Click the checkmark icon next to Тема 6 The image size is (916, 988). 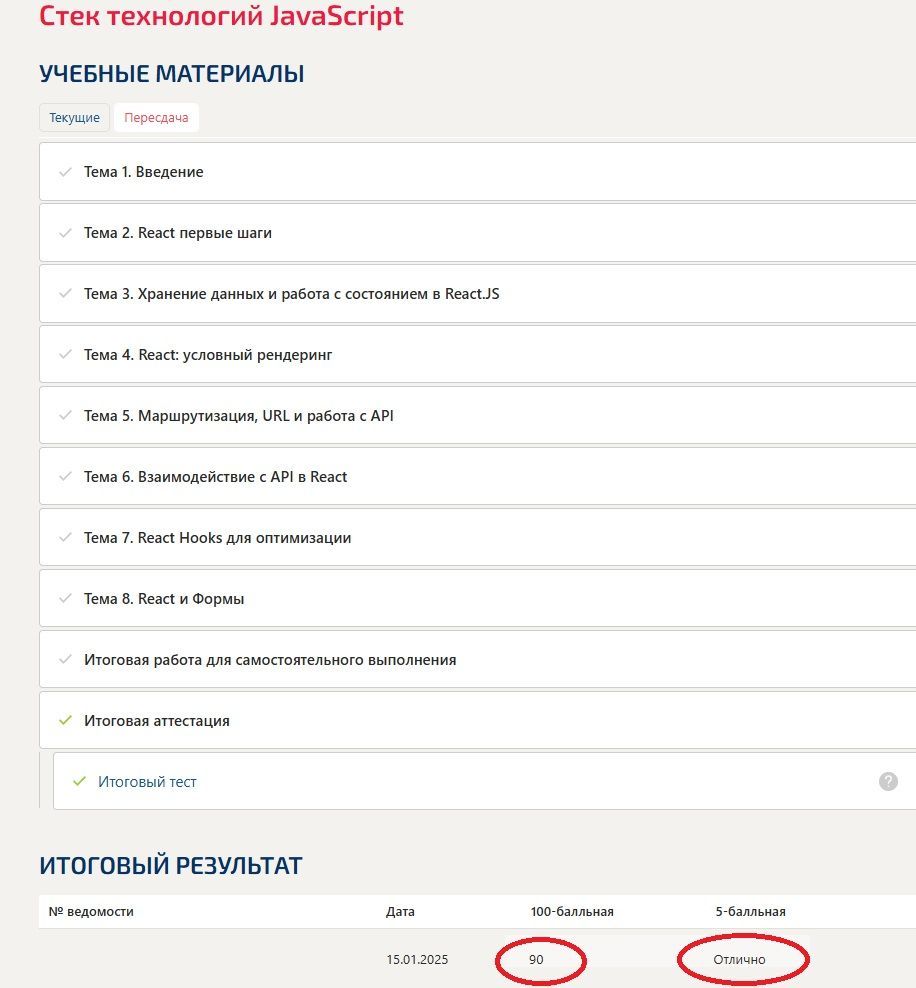65,477
